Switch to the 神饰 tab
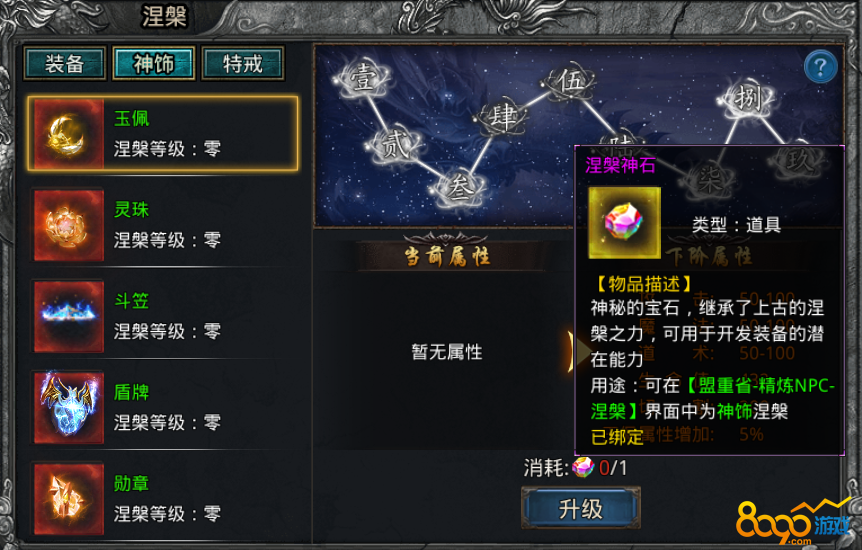The image size is (862, 550). [x=153, y=64]
